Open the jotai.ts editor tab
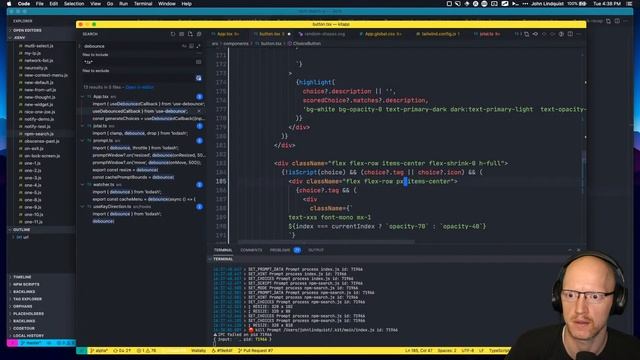 488,34
